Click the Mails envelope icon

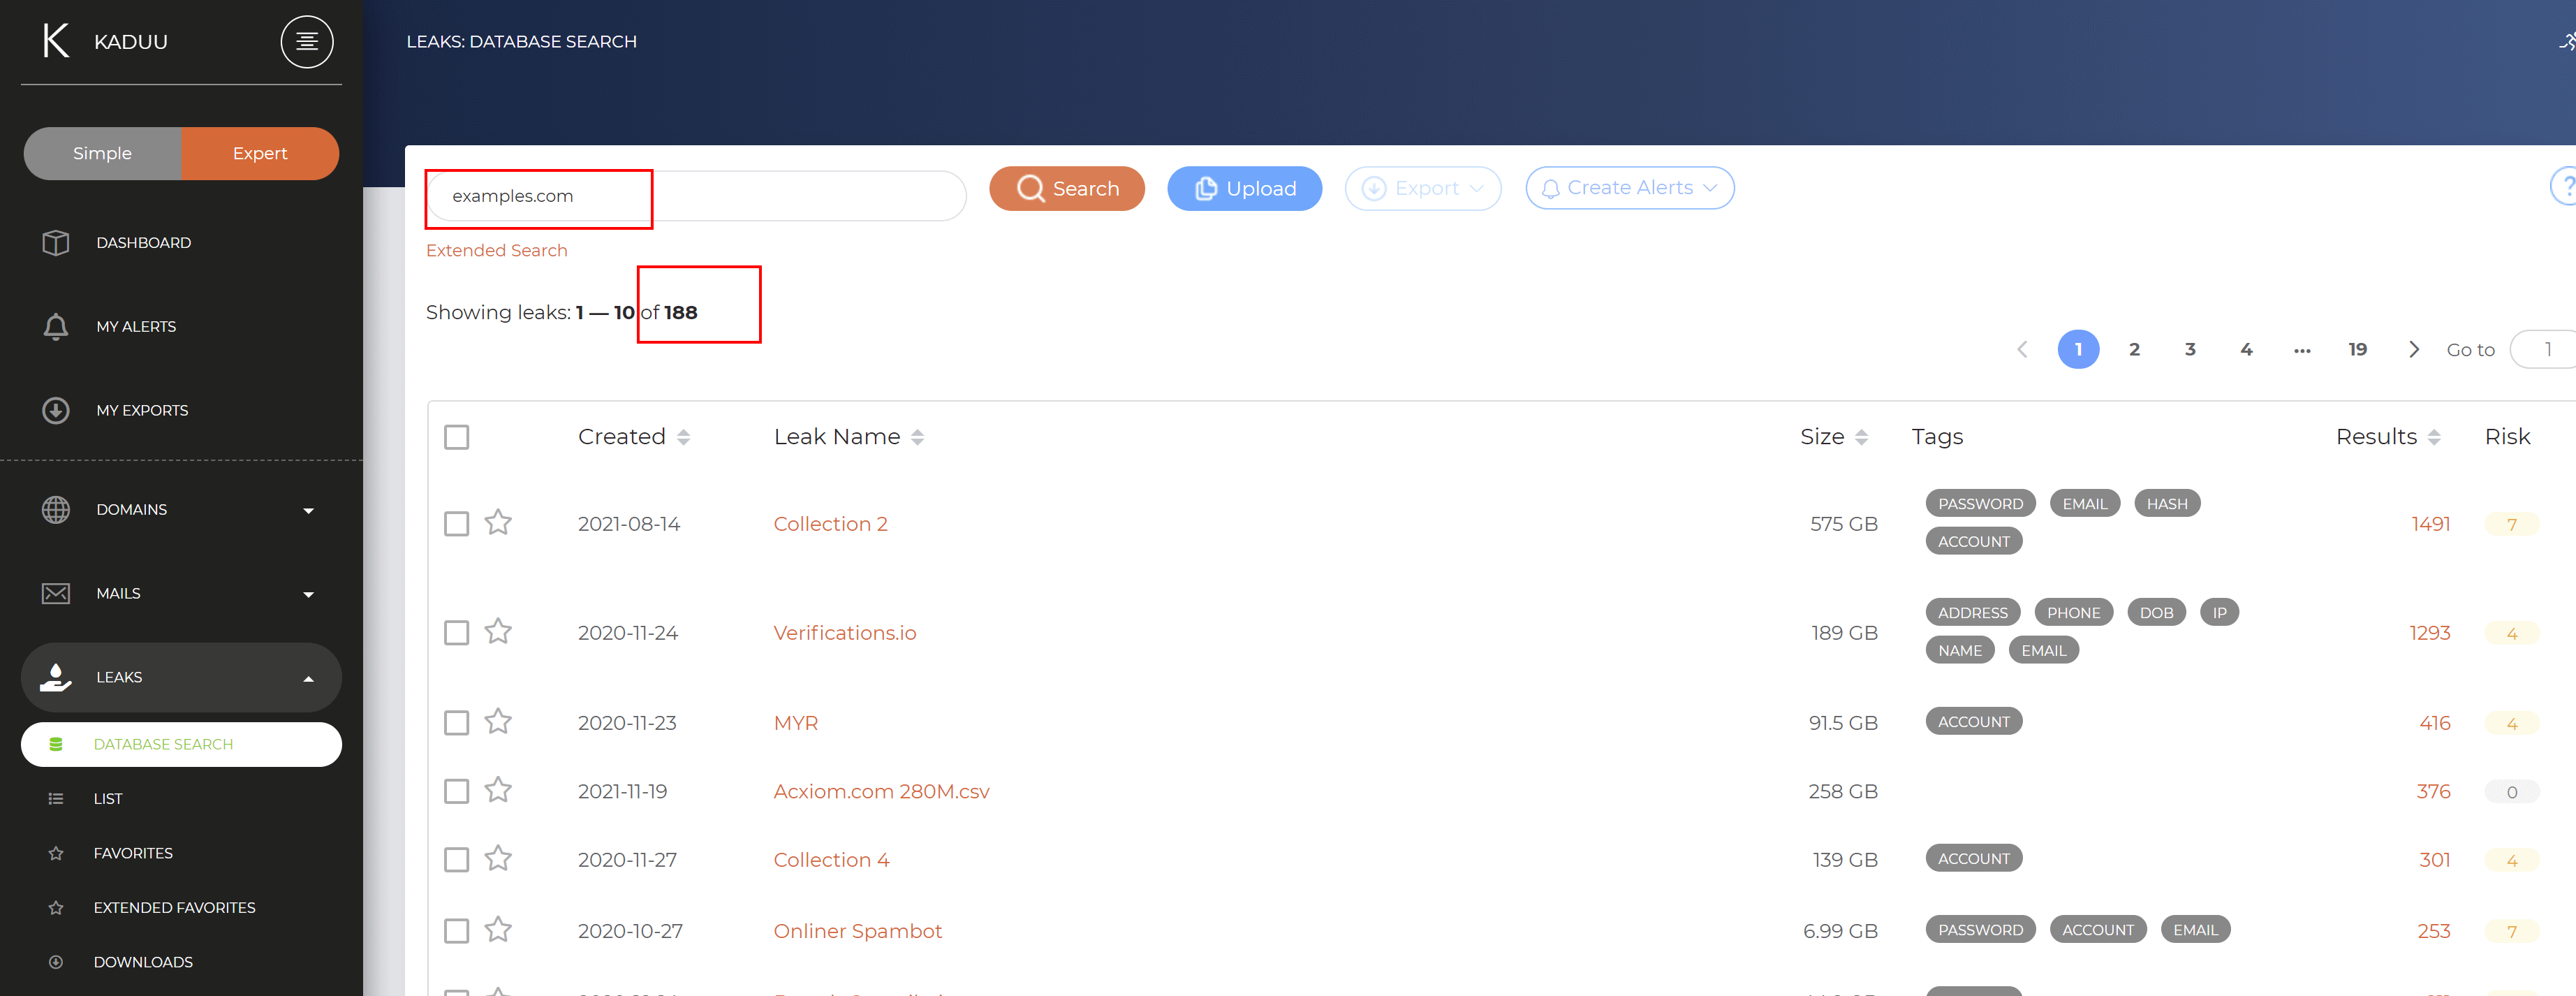pyautogui.click(x=56, y=593)
